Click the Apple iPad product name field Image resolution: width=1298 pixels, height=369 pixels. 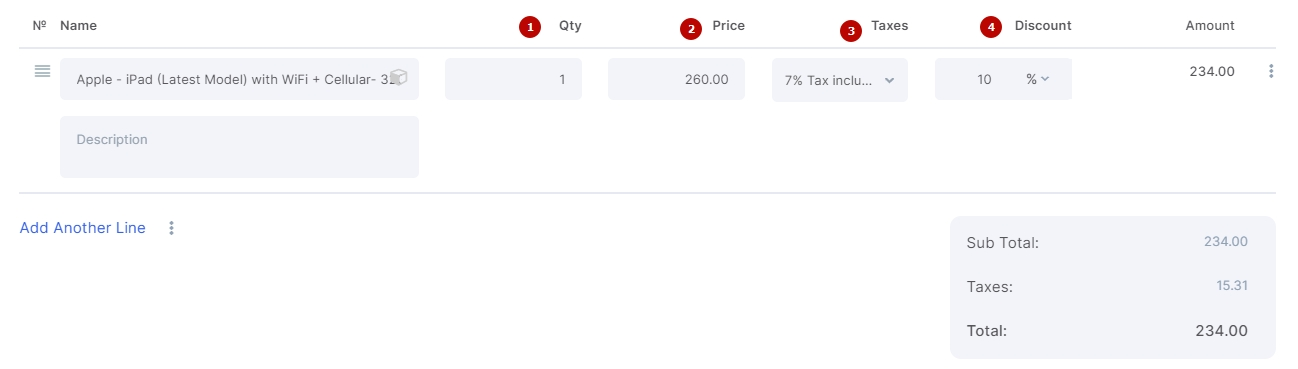(x=239, y=79)
